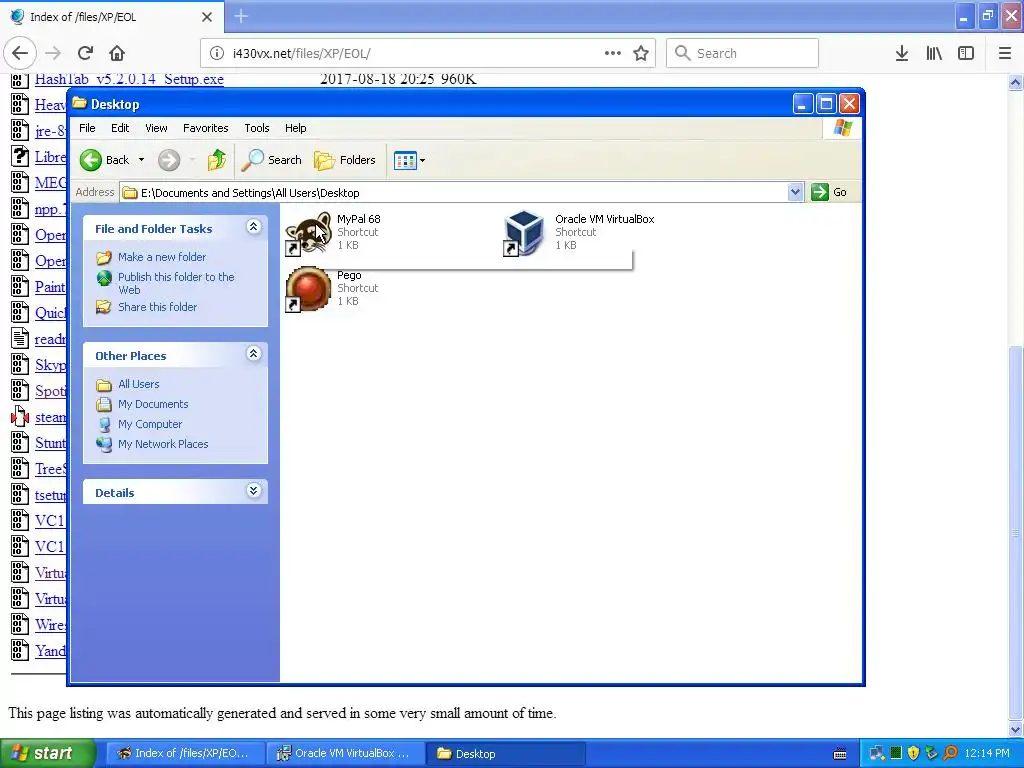Close the Index of /files/XP/EOL tab

tap(206, 17)
